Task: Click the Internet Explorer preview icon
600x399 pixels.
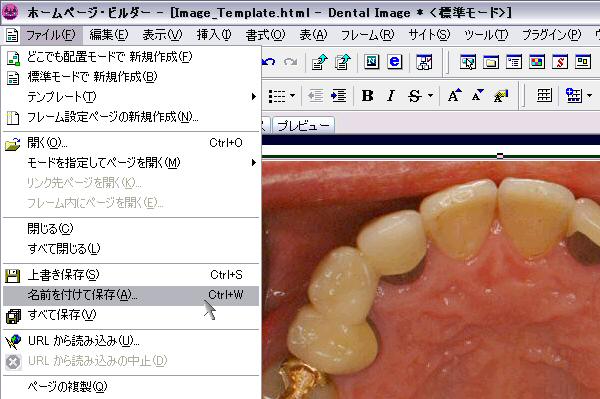Action: click(x=395, y=62)
